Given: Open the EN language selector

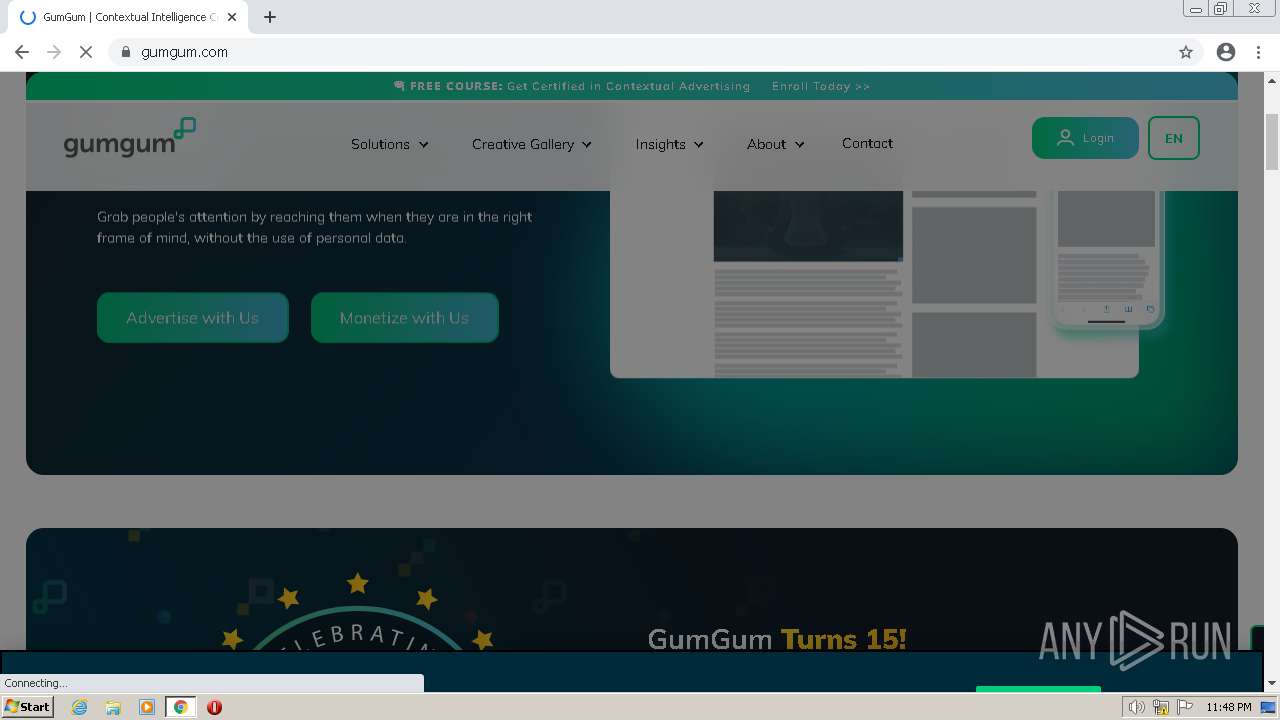Looking at the screenshot, I should (x=1174, y=138).
